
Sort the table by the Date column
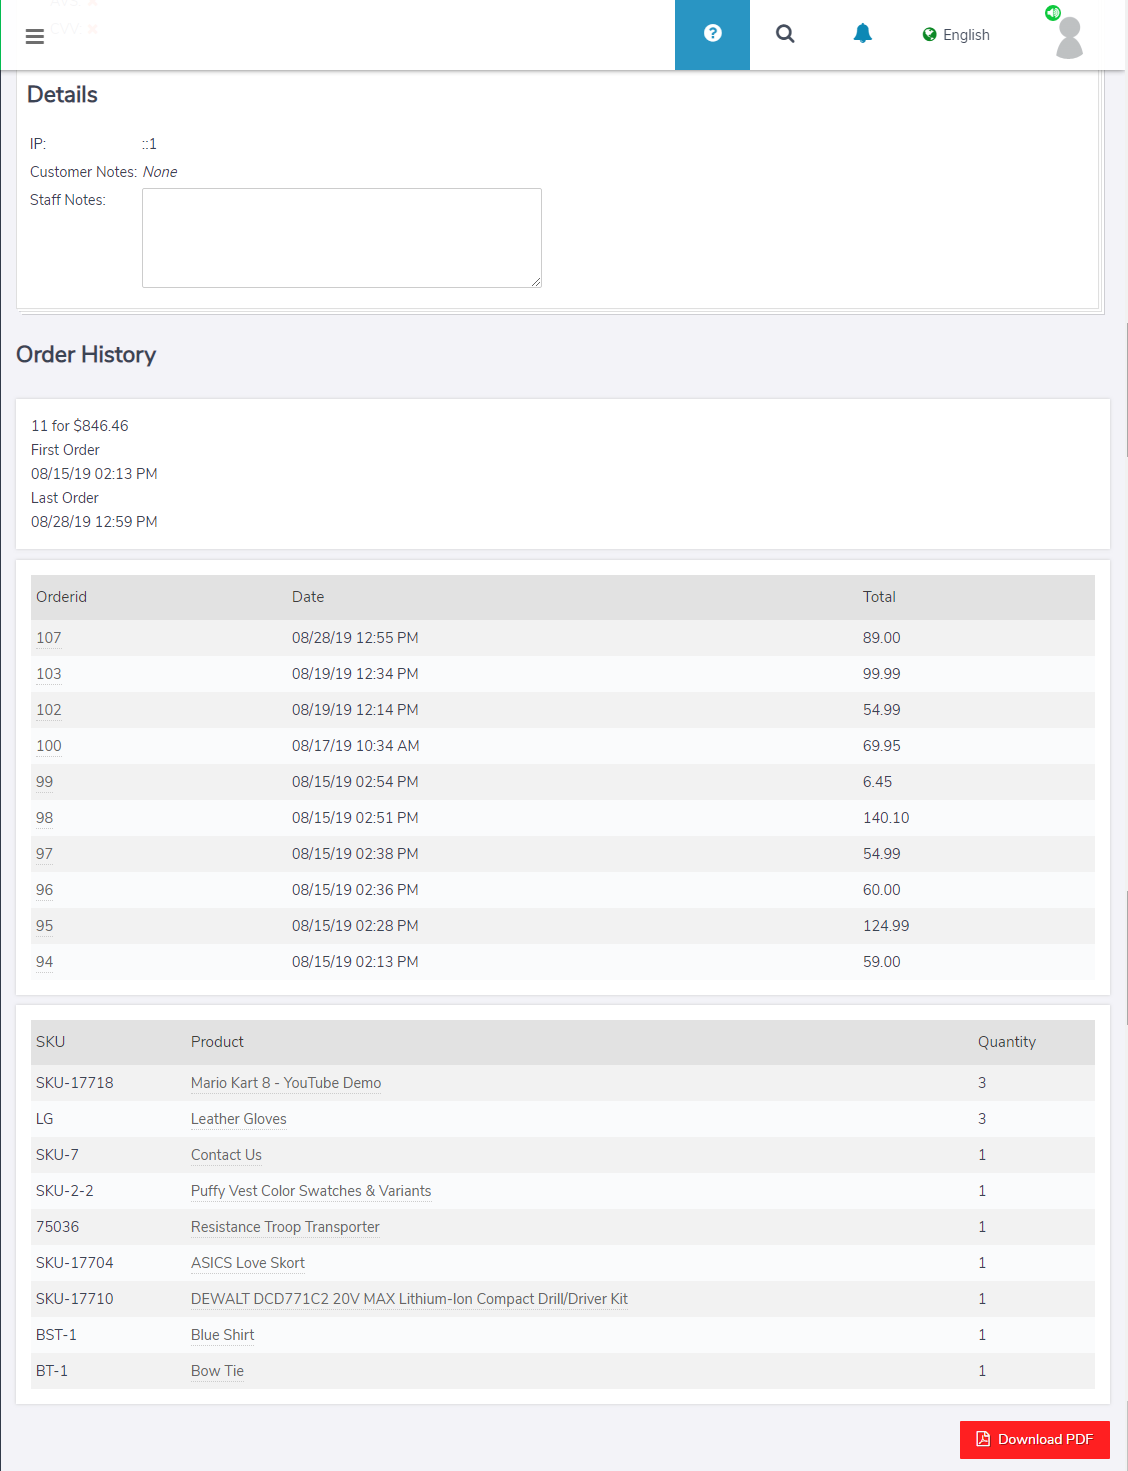[308, 597]
